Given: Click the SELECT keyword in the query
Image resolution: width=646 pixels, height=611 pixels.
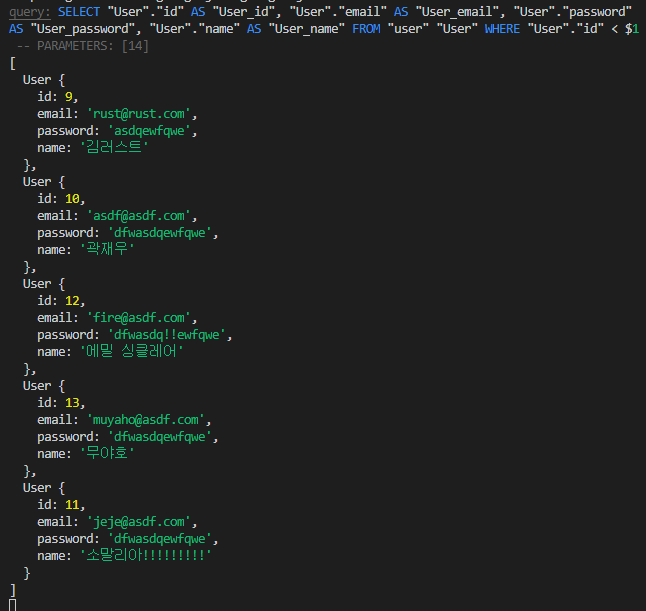Looking at the screenshot, I should pos(80,12).
